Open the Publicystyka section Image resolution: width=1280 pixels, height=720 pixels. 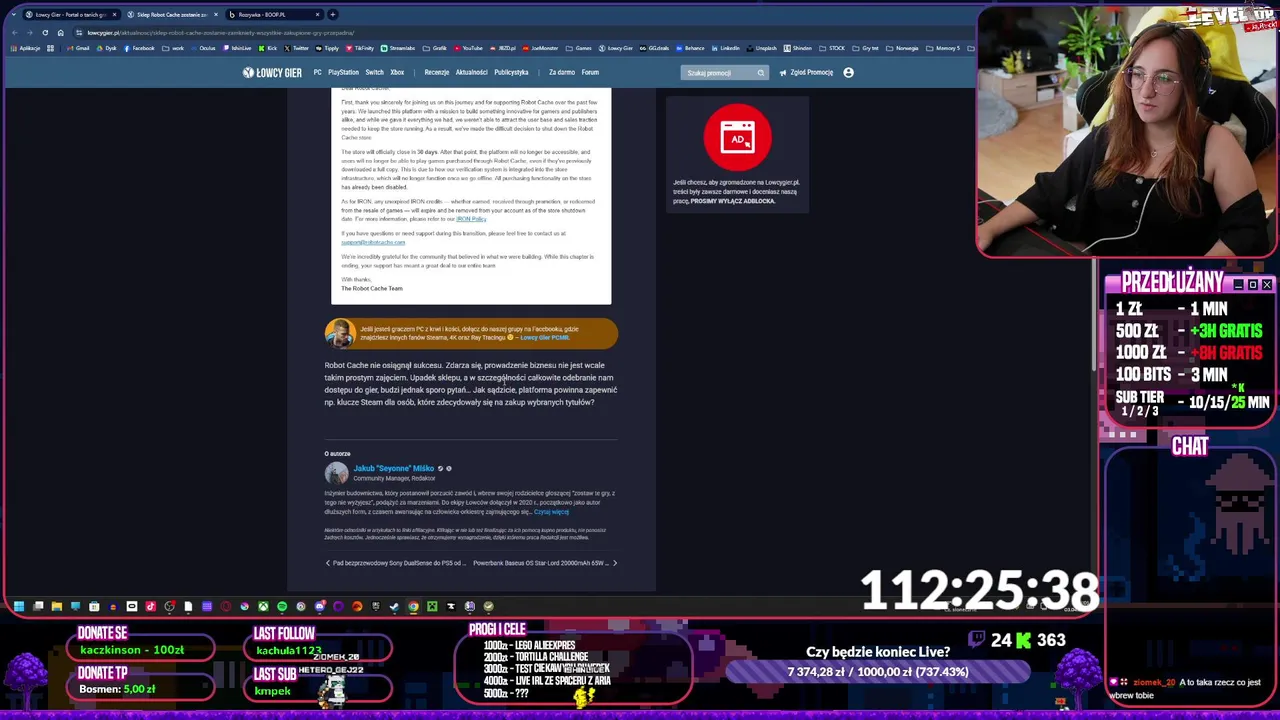point(510,72)
